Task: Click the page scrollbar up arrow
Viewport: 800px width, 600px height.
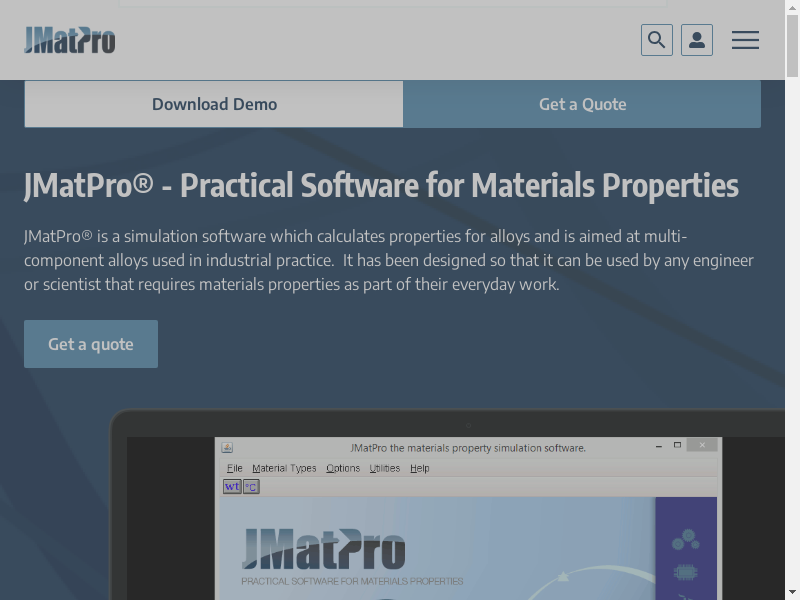Action: pyautogui.click(x=792, y=8)
